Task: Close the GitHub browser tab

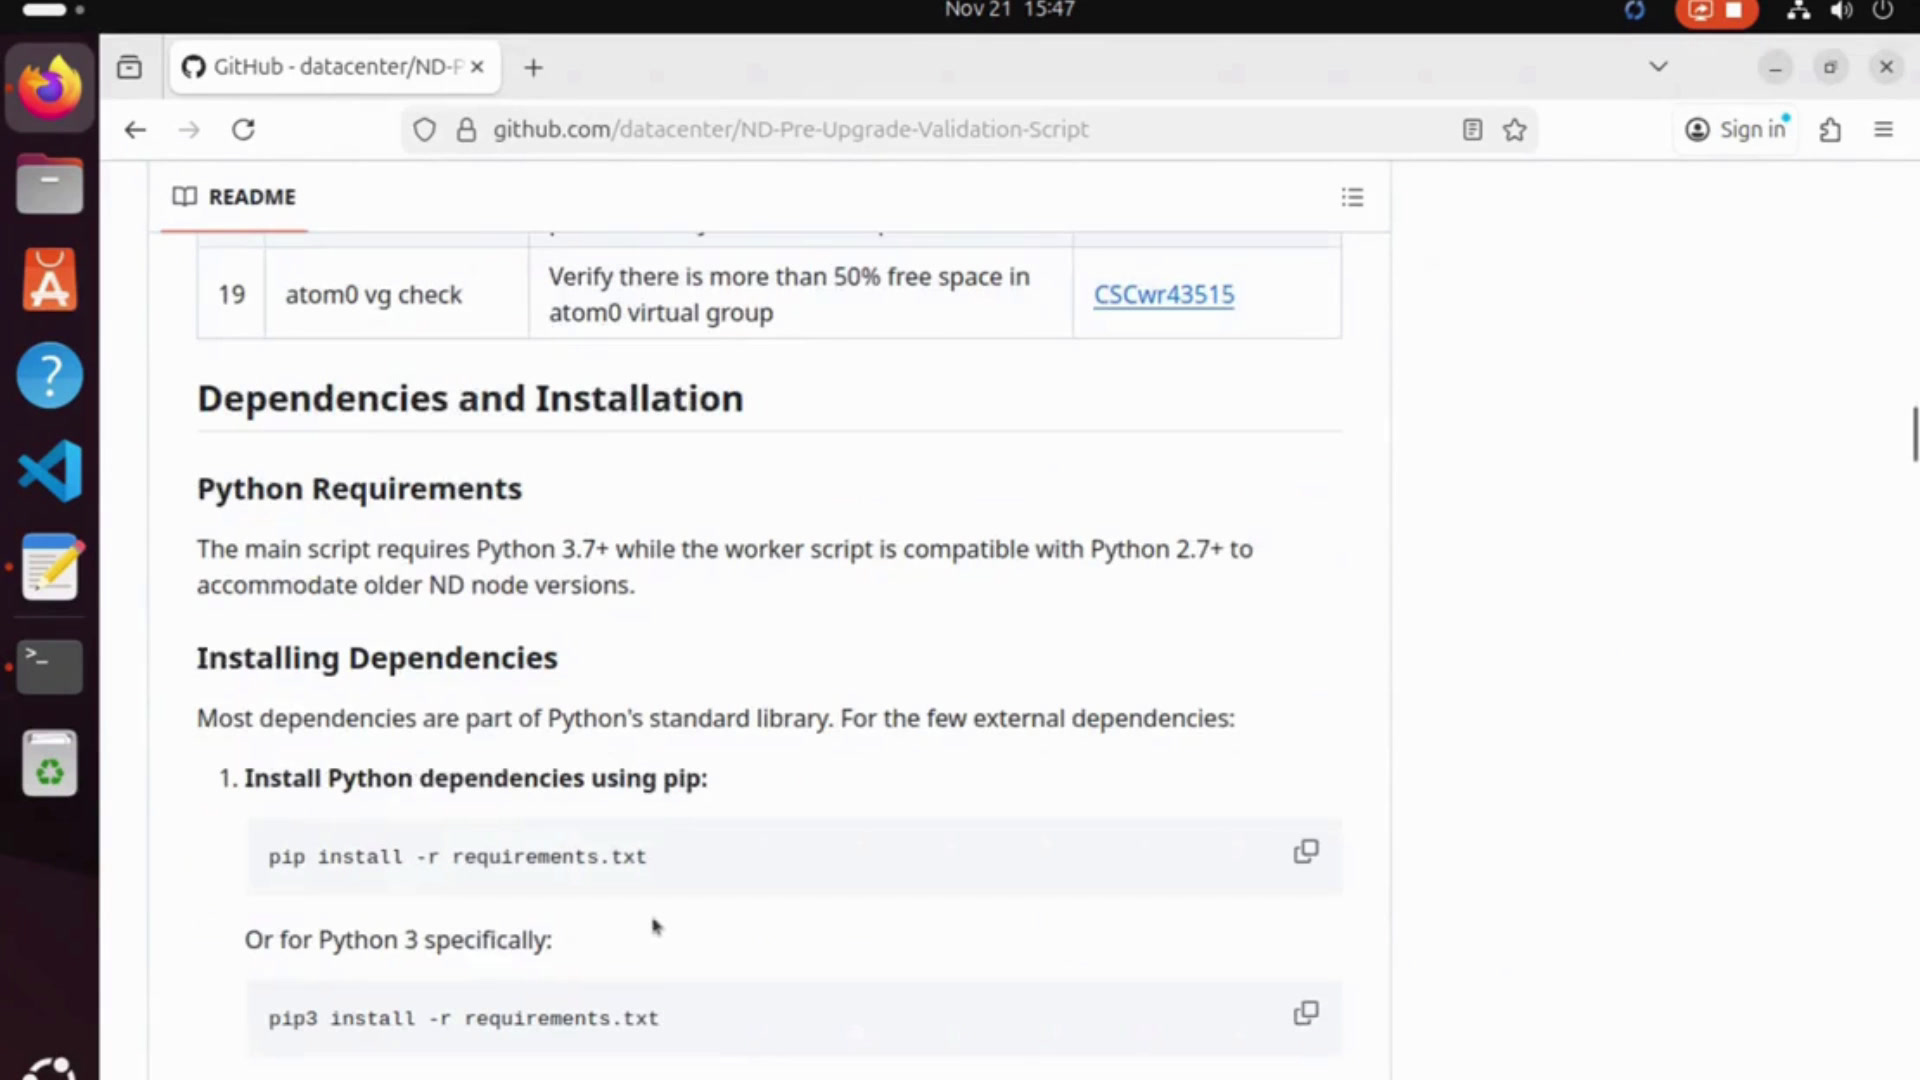Action: pyautogui.click(x=477, y=67)
